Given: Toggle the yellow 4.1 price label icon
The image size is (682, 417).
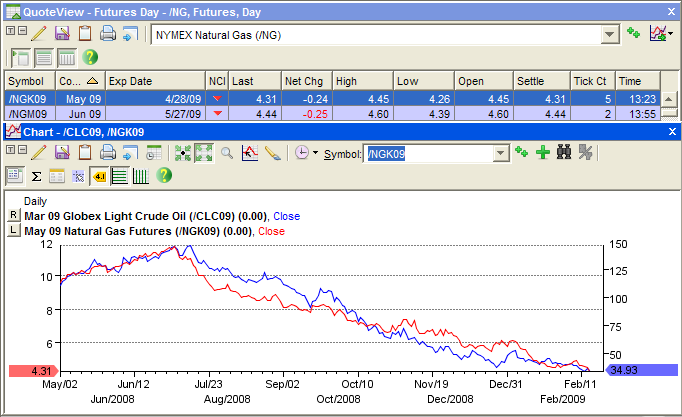Looking at the screenshot, I should tap(100, 177).
